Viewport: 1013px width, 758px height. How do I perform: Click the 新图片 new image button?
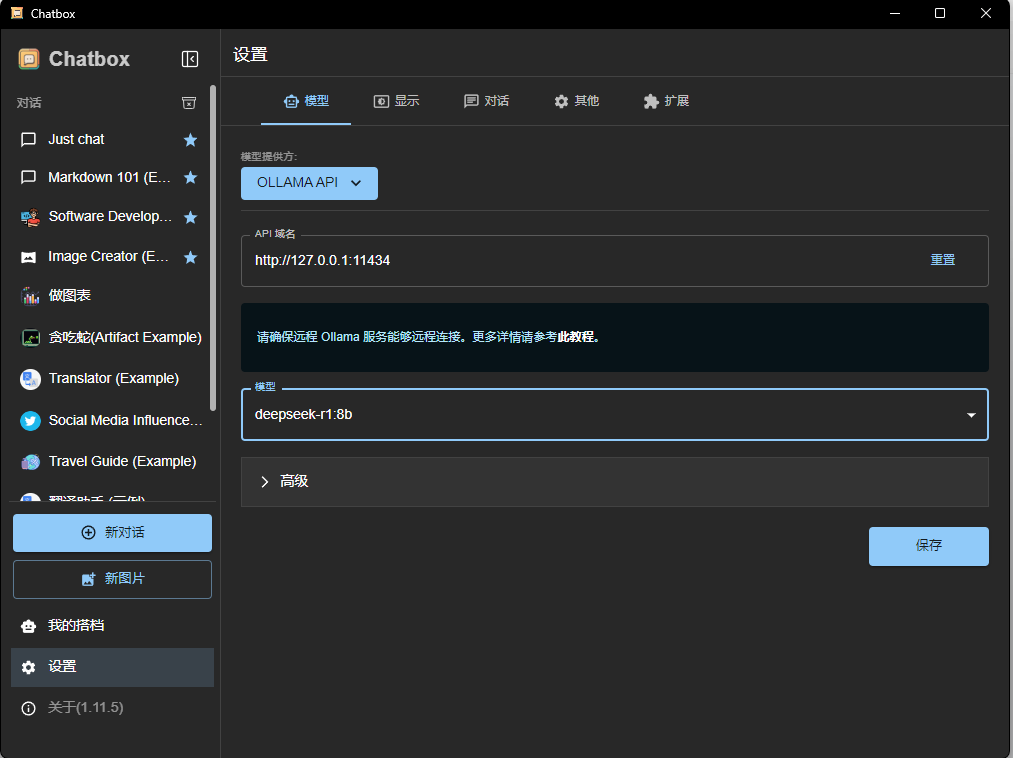[x=112, y=579]
